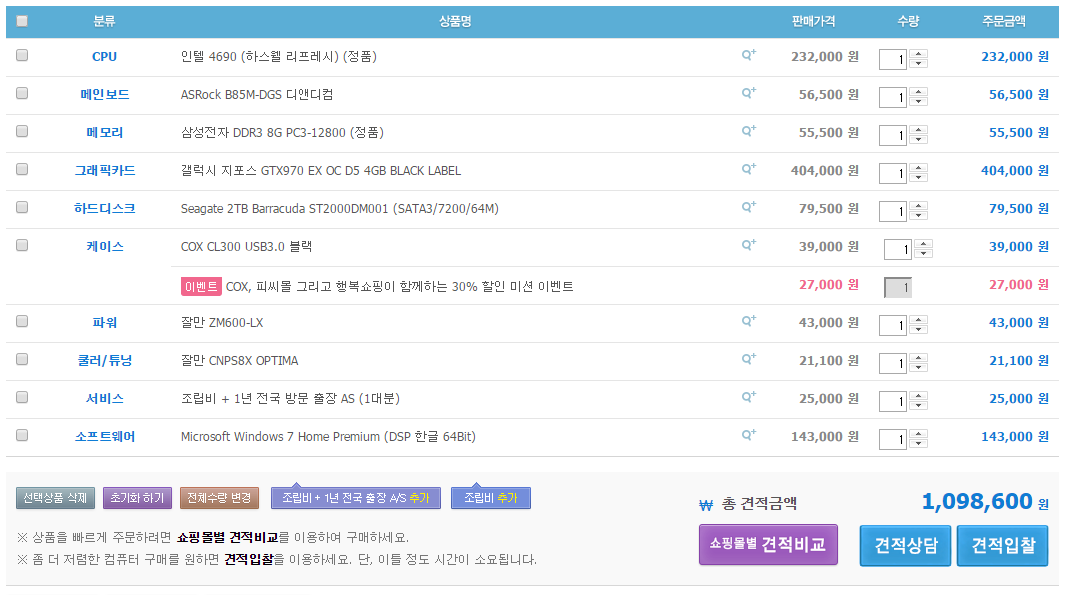Click quantity field for 서비스 row
Screen dimensions: 1068x595
892,401
